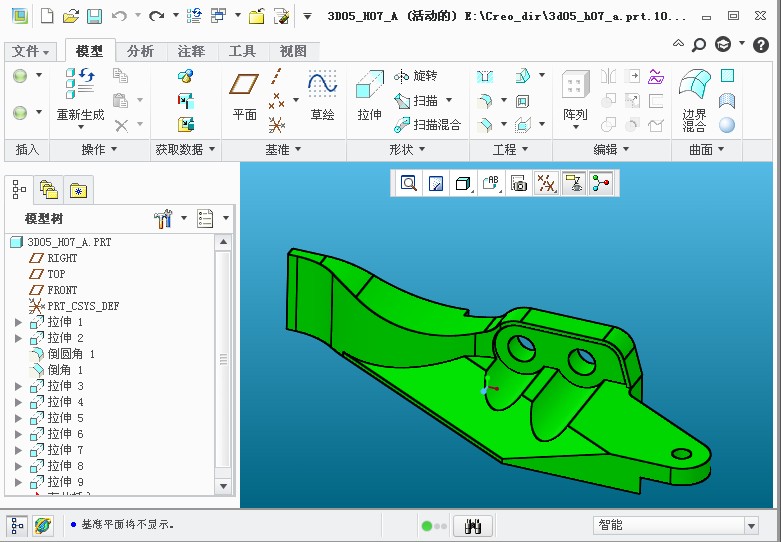Image resolution: width=781 pixels, height=542 pixels.
Task: Click the model tree vertical scrollbar
Action: [x=223, y=360]
